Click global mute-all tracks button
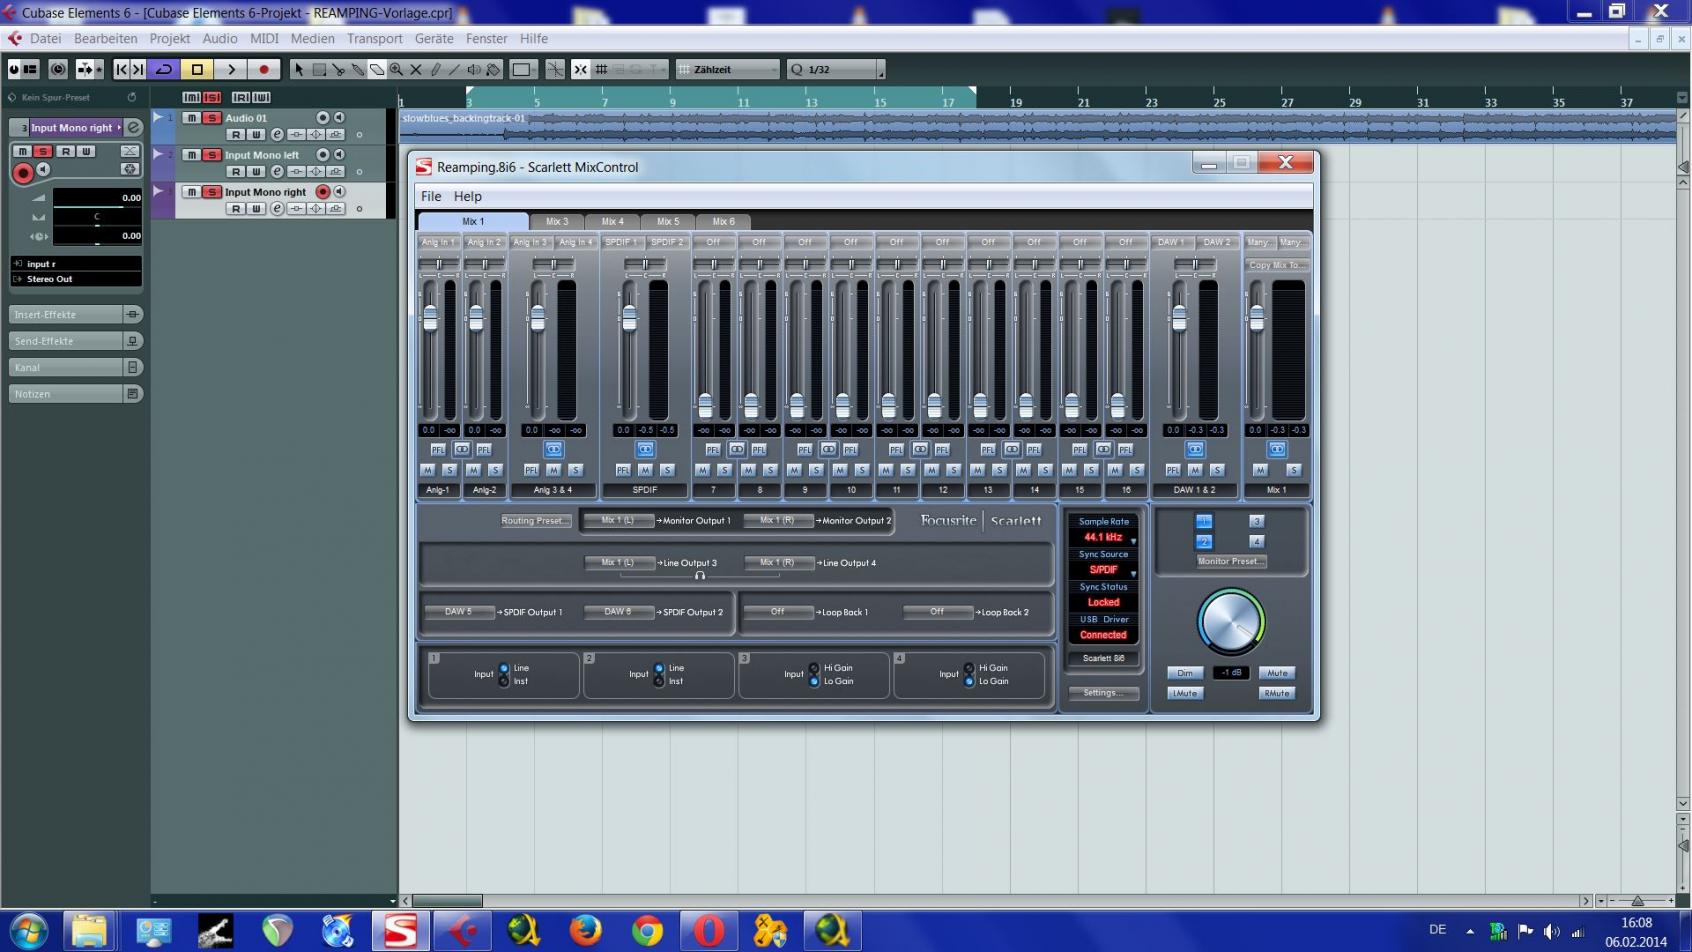The image size is (1692, 952). (191, 97)
